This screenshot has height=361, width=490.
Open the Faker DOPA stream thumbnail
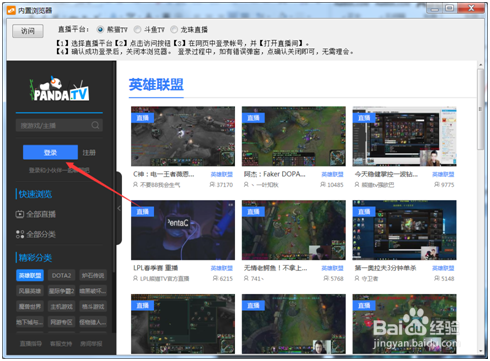294,136
